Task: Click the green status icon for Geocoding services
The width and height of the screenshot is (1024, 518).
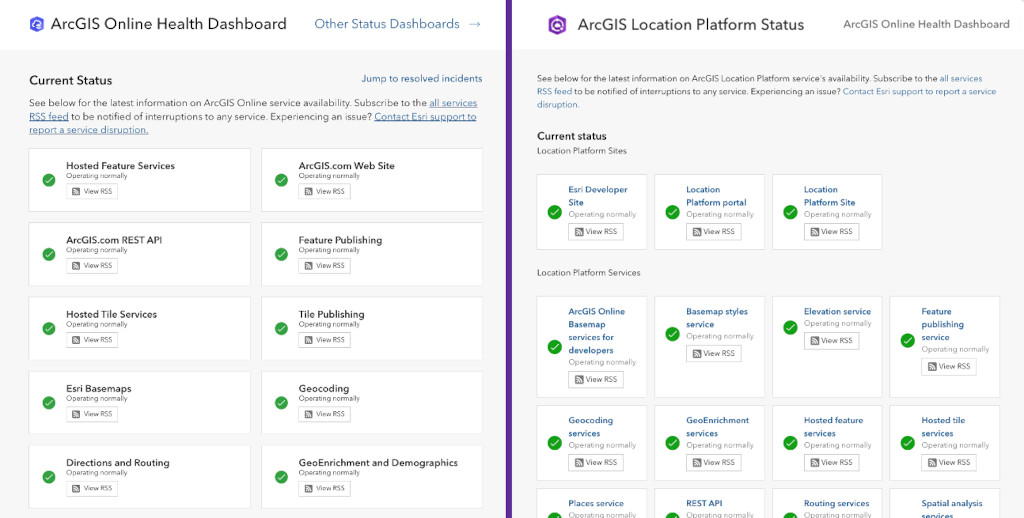Action: click(x=555, y=443)
